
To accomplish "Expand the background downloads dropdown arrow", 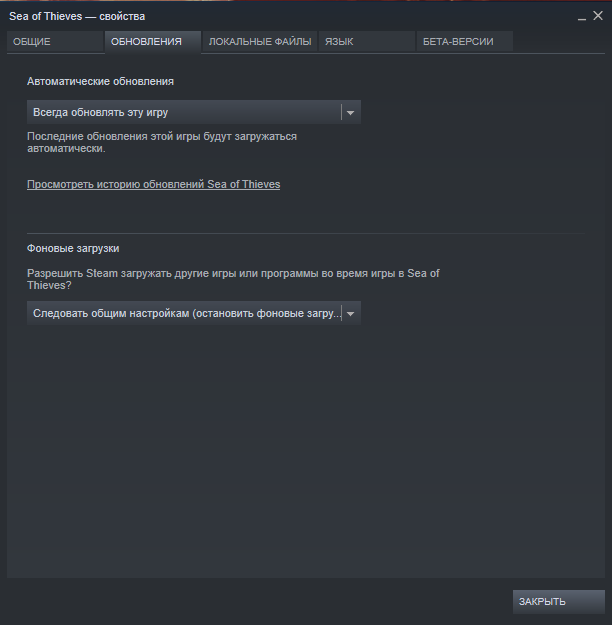I will tap(351, 314).
